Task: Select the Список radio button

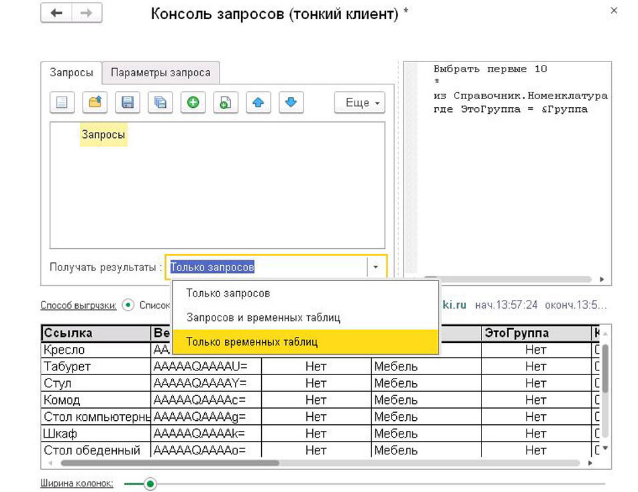Action: click(128, 305)
